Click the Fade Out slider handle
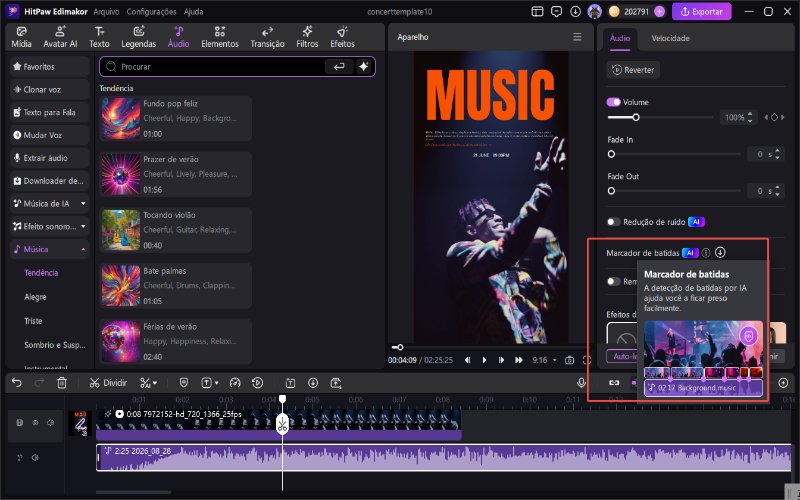 click(x=611, y=191)
